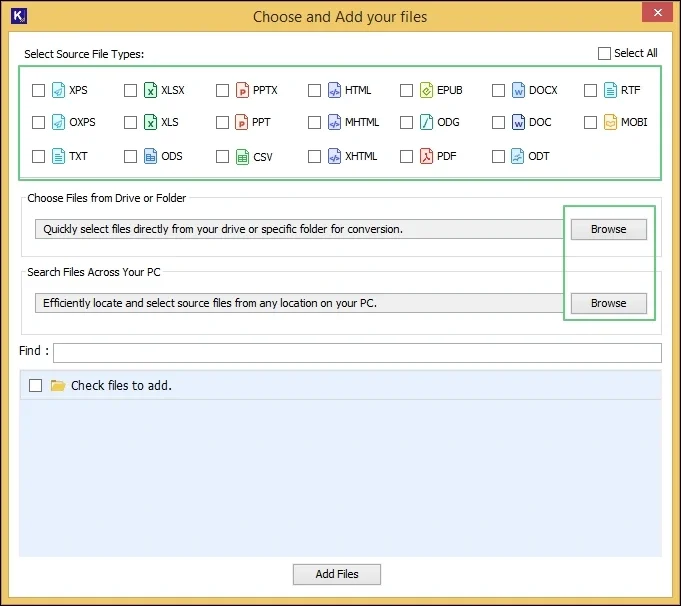Check the RTF checkbox
This screenshot has height=606, width=681.
pos(591,90)
